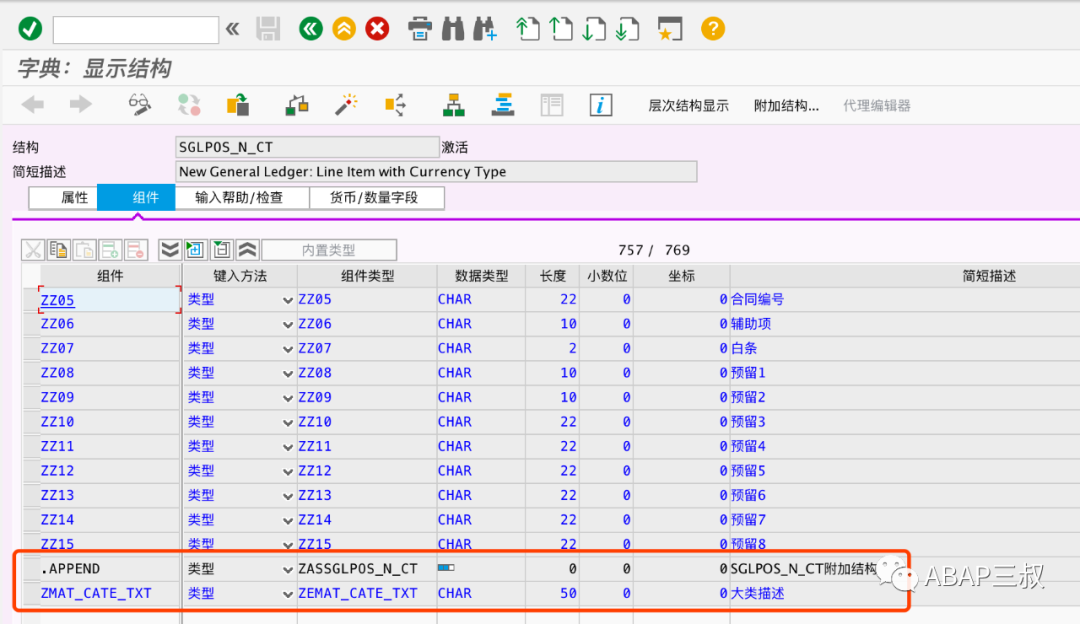Go to next page icon
This screenshot has width=1080, height=624.
pyautogui.click(x=594, y=29)
